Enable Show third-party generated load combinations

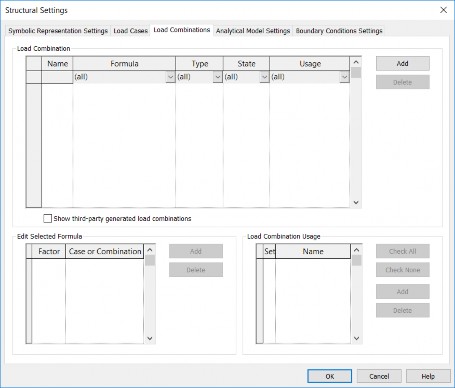coord(47,219)
